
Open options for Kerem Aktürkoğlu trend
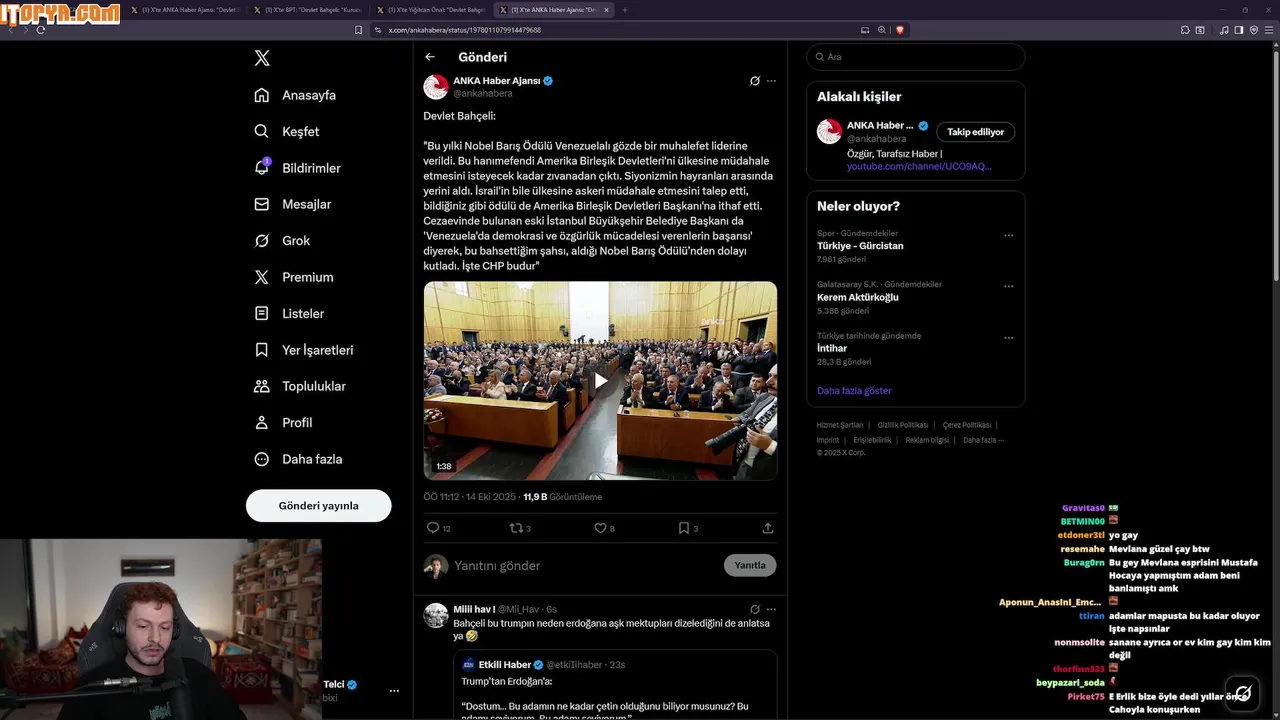1008,287
